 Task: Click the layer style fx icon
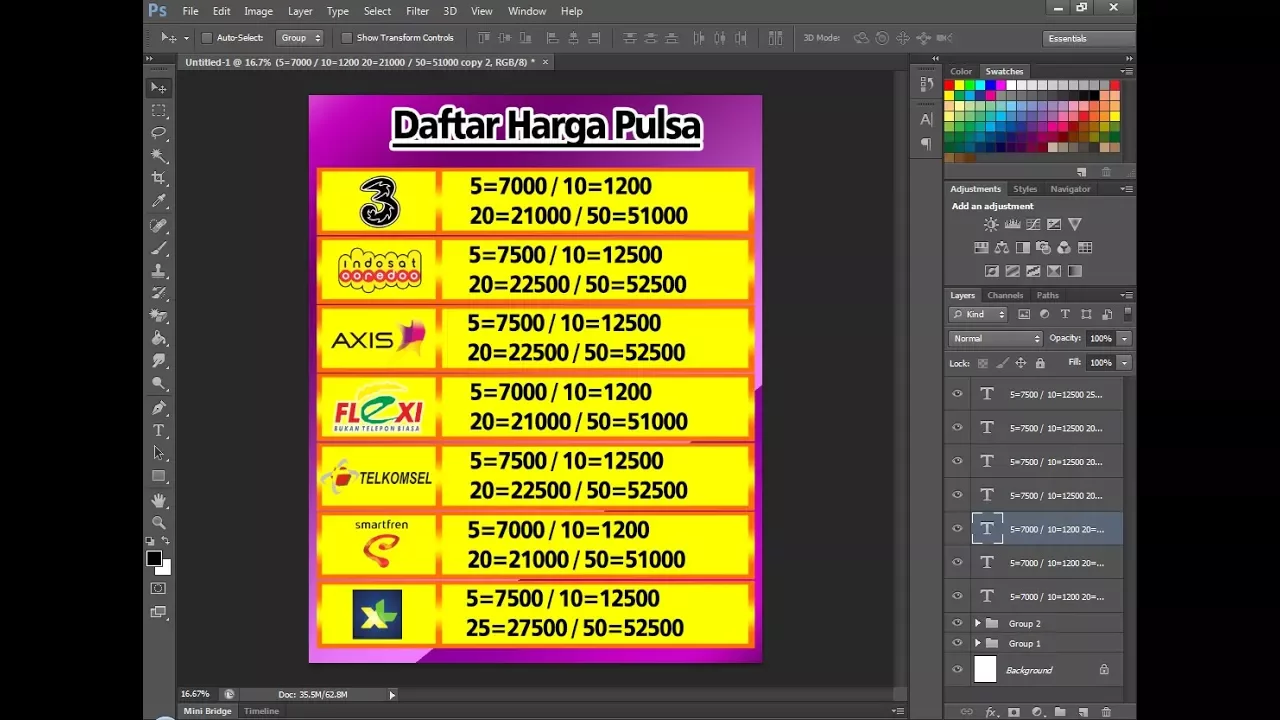pyautogui.click(x=992, y=712)
